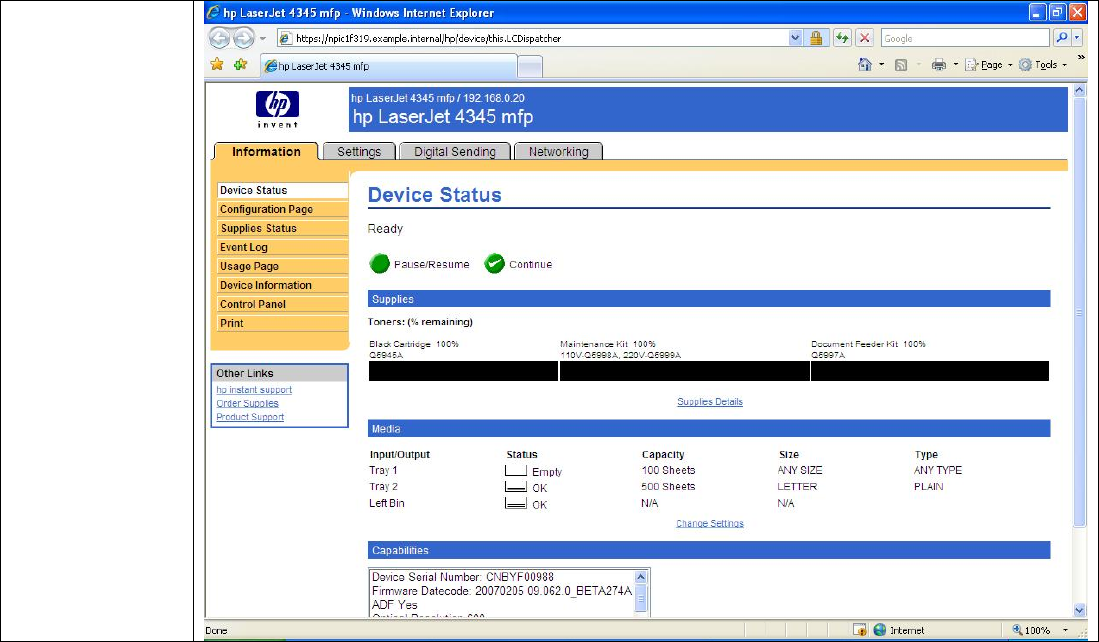The image size is (1099, 642).
Task: Open the Change Settings link
Action: point(710,524)
